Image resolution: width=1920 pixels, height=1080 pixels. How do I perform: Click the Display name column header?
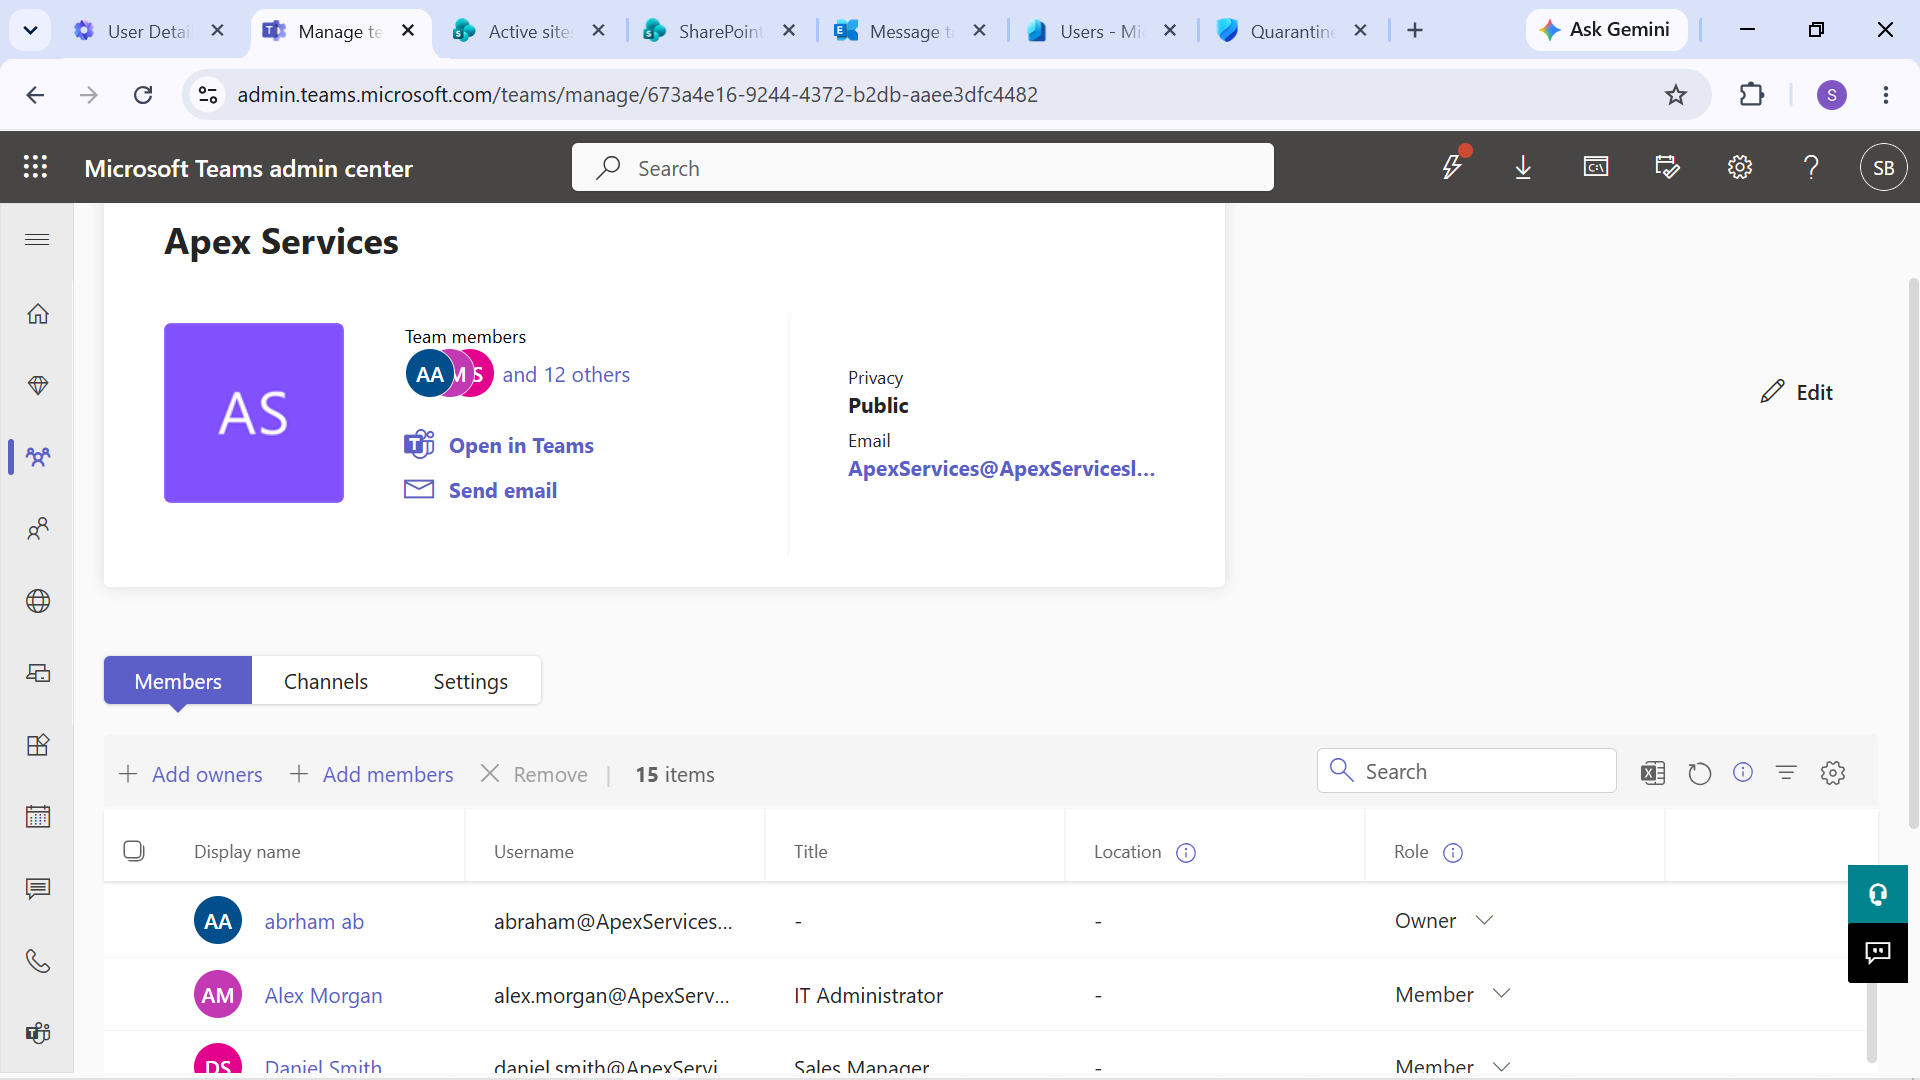pyautogui.click(x=247, y=852)
